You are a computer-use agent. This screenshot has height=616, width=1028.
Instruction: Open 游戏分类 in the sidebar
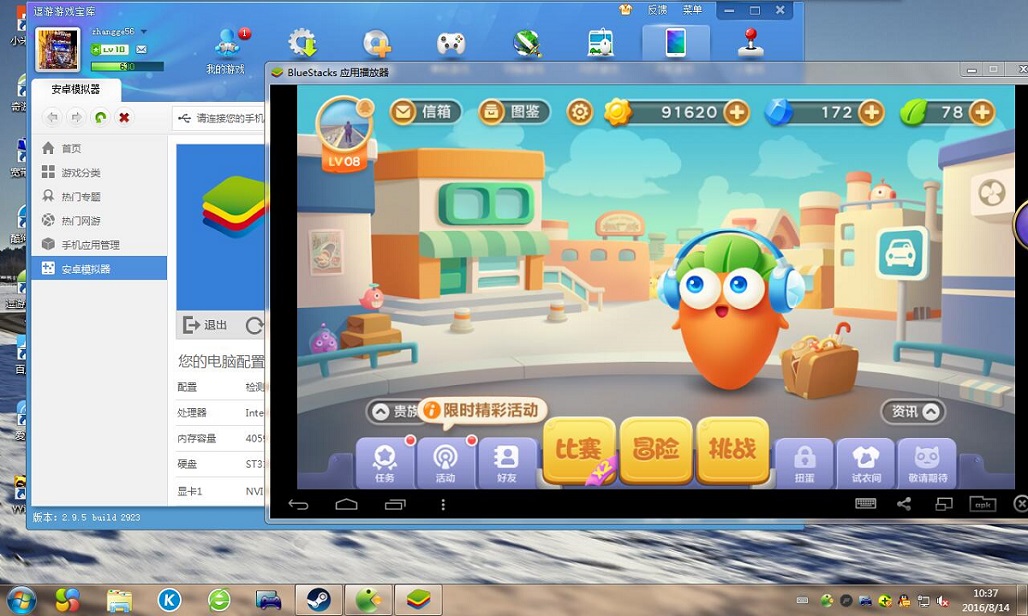(x=99, y=172)
